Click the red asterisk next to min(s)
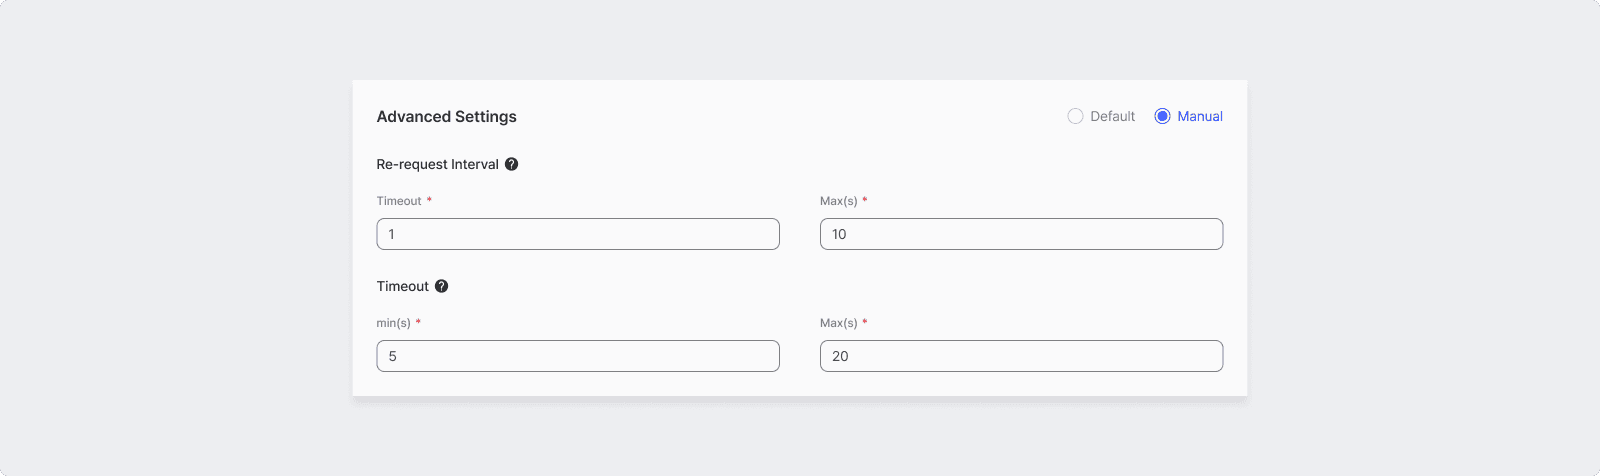1600x476 pixels. [418, 322]
